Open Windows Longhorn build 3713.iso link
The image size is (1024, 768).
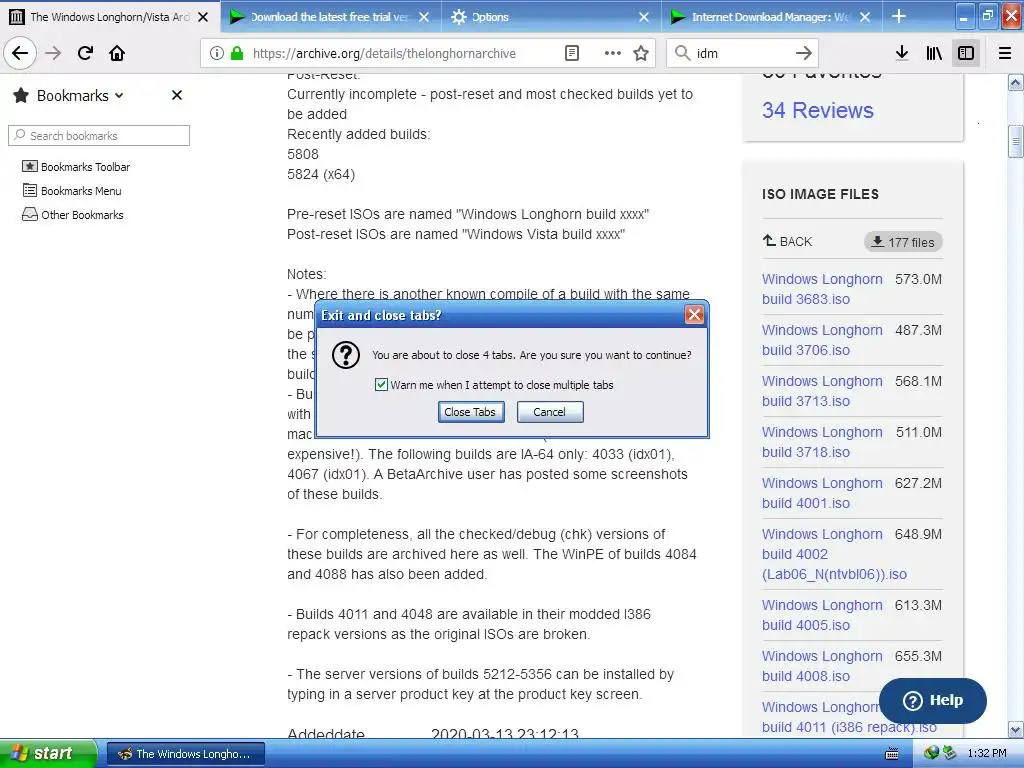tap(822, 391)
